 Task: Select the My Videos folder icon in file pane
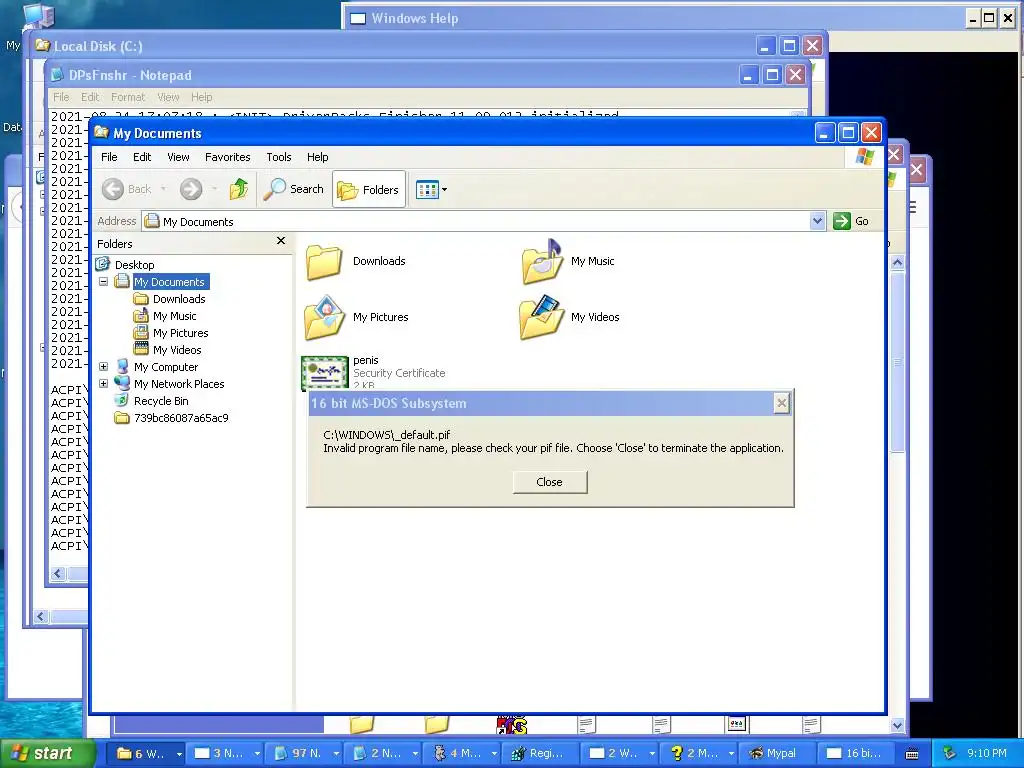[x=541, y=317]
